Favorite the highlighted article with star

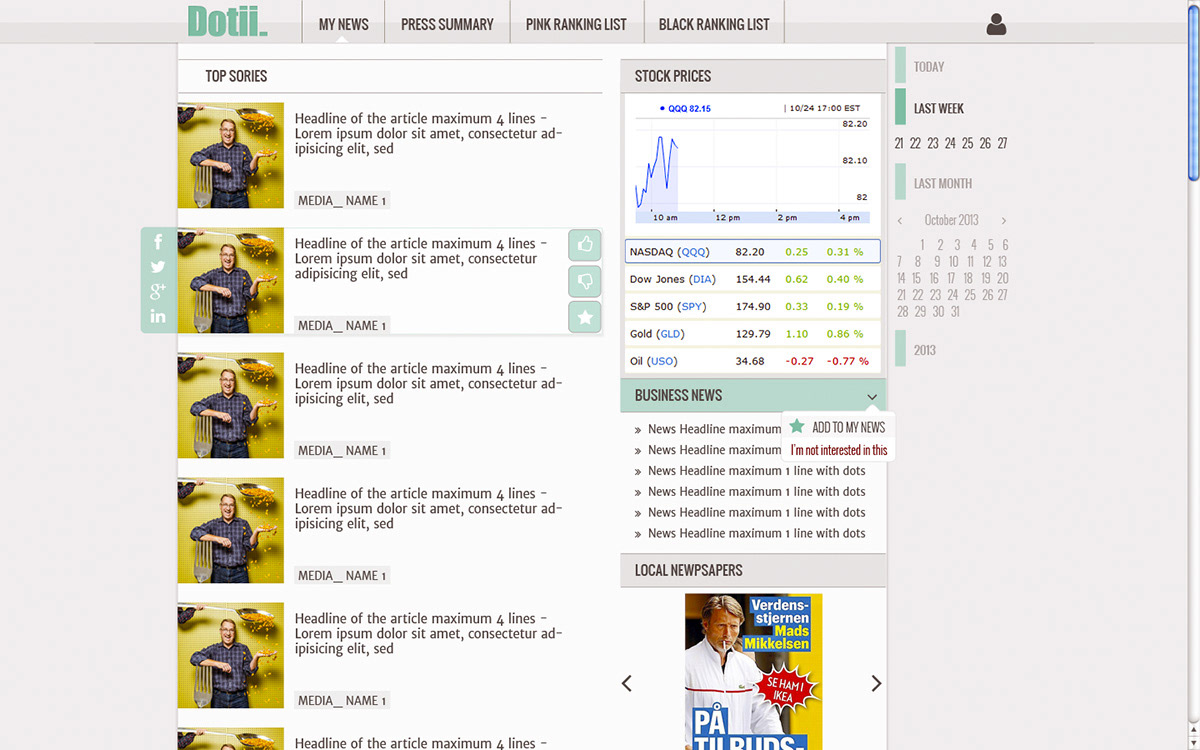click(x=585, y=317)
